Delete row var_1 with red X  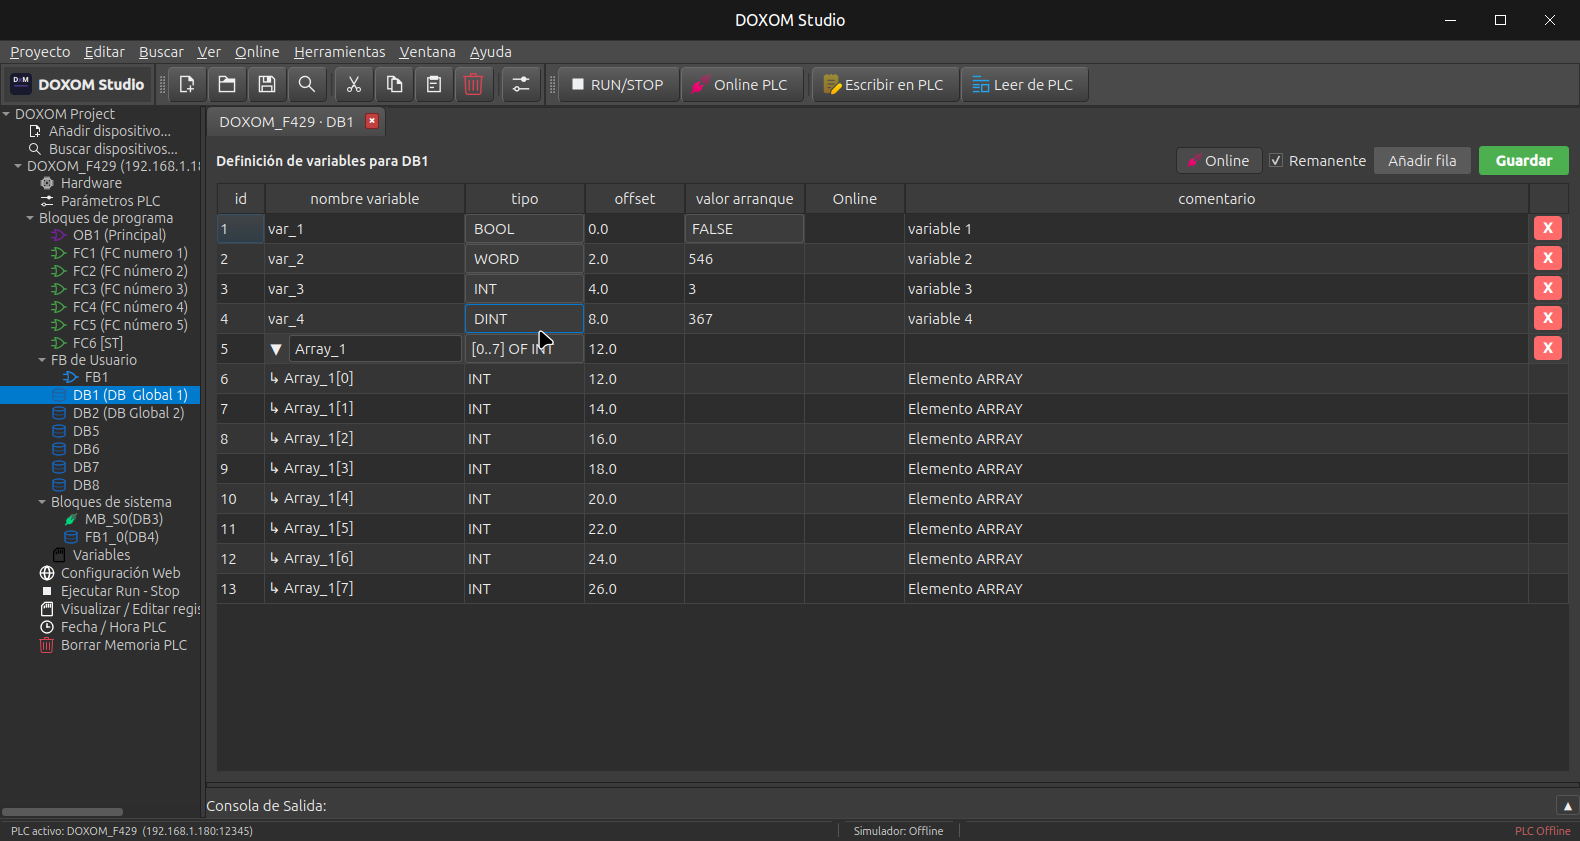pyautogui.click(x=1548, y=228)
